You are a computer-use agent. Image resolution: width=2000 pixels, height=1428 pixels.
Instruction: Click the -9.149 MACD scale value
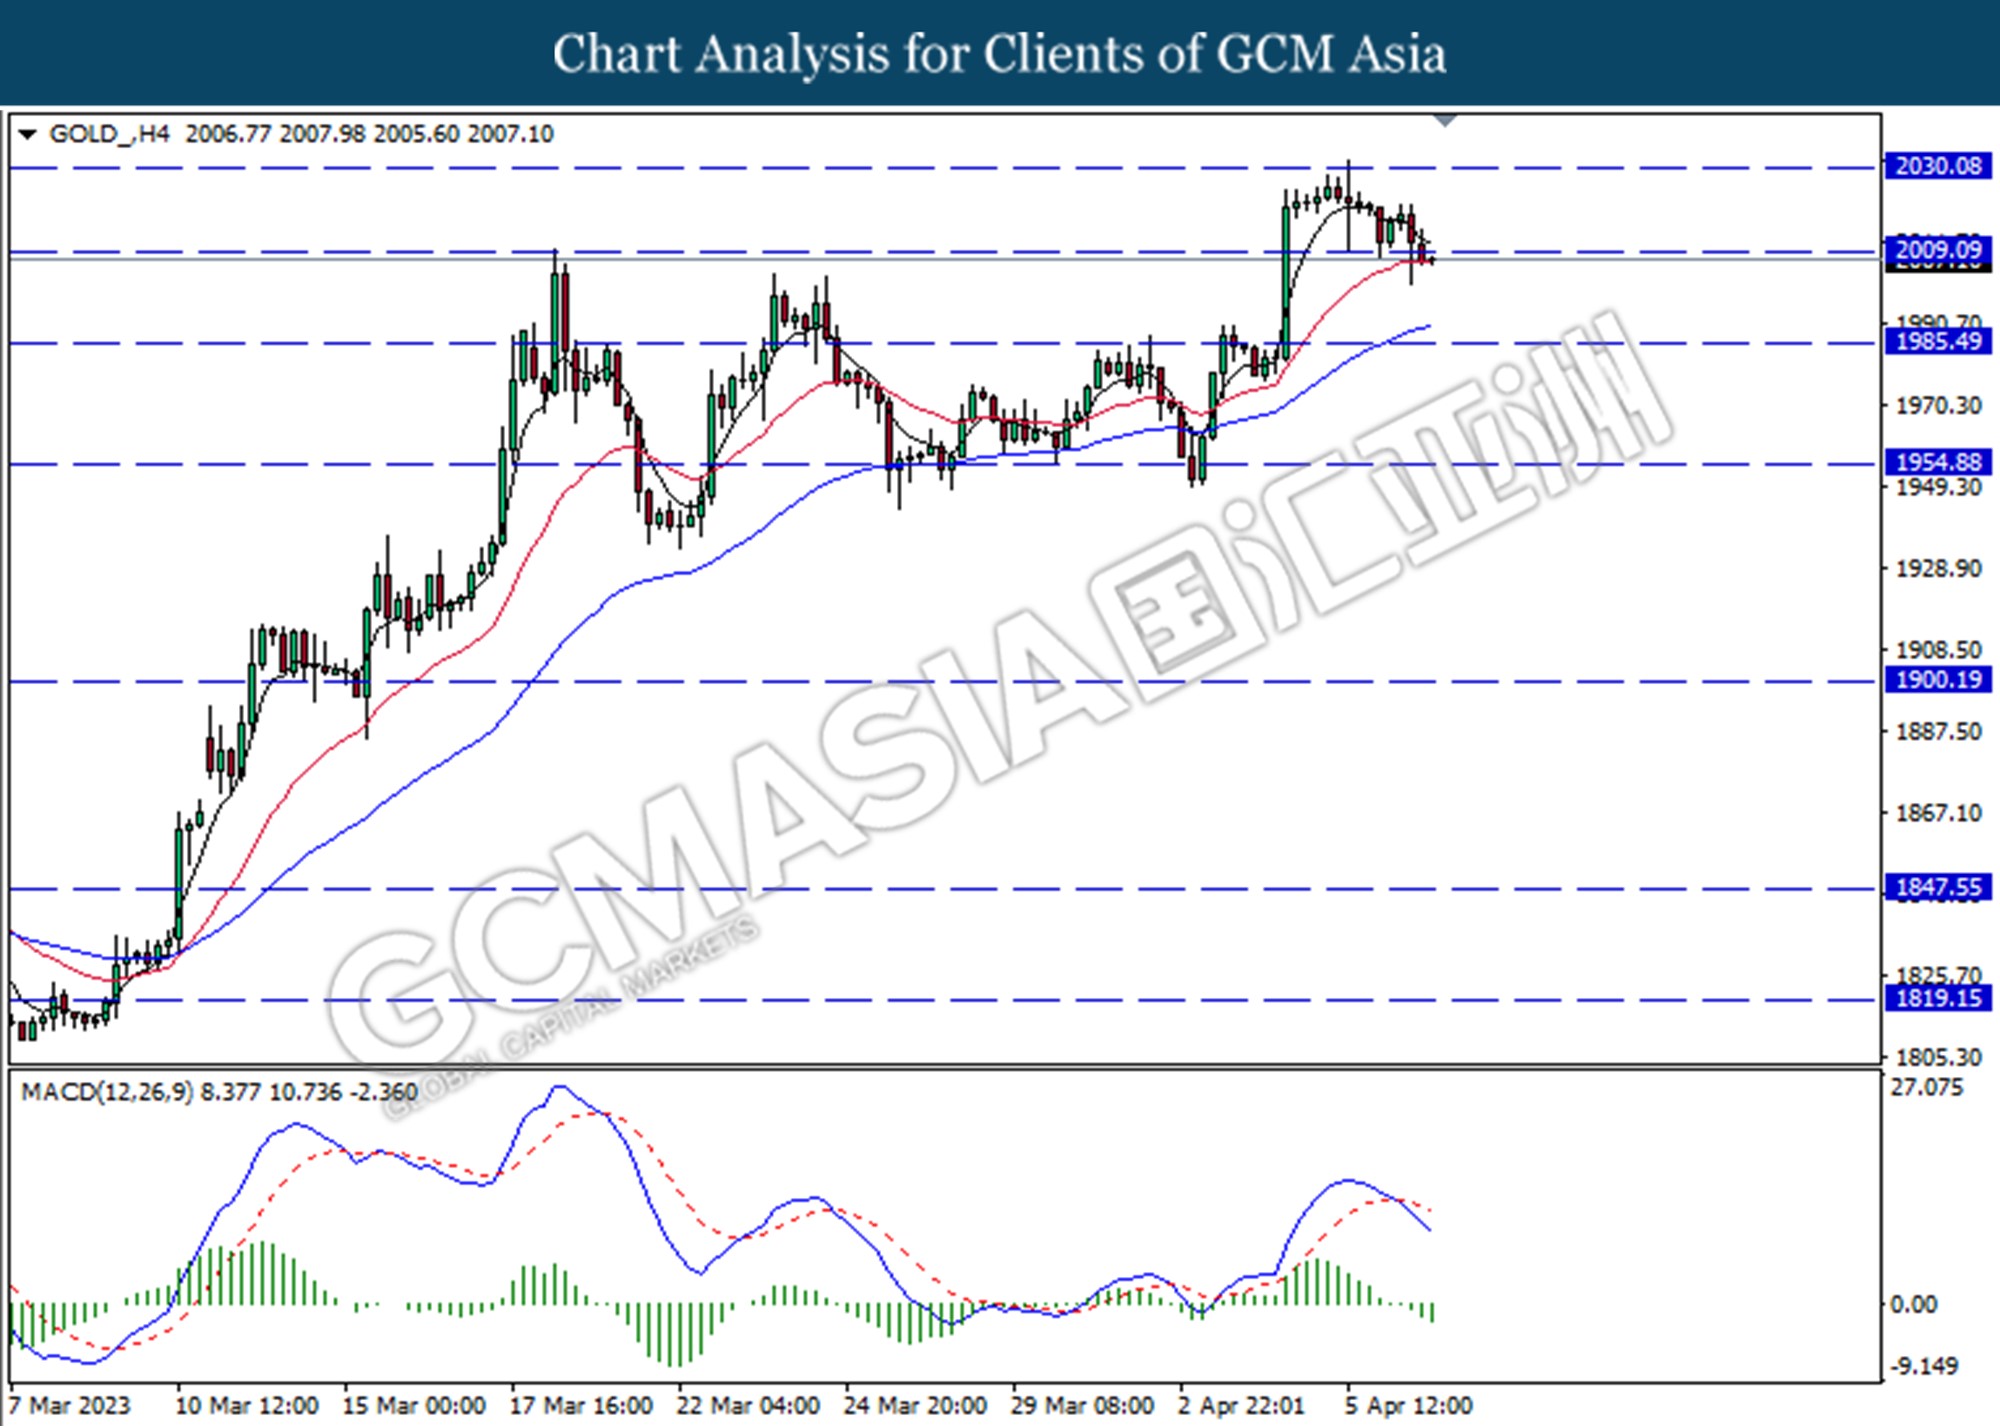pyautogui.click(x=1923, y=1366)
